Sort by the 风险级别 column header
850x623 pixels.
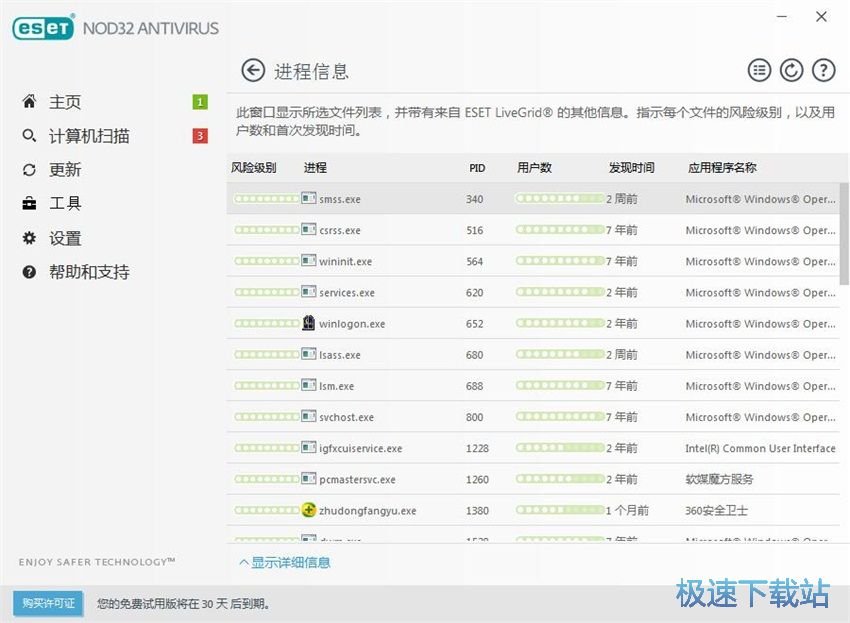click(254, 168)
